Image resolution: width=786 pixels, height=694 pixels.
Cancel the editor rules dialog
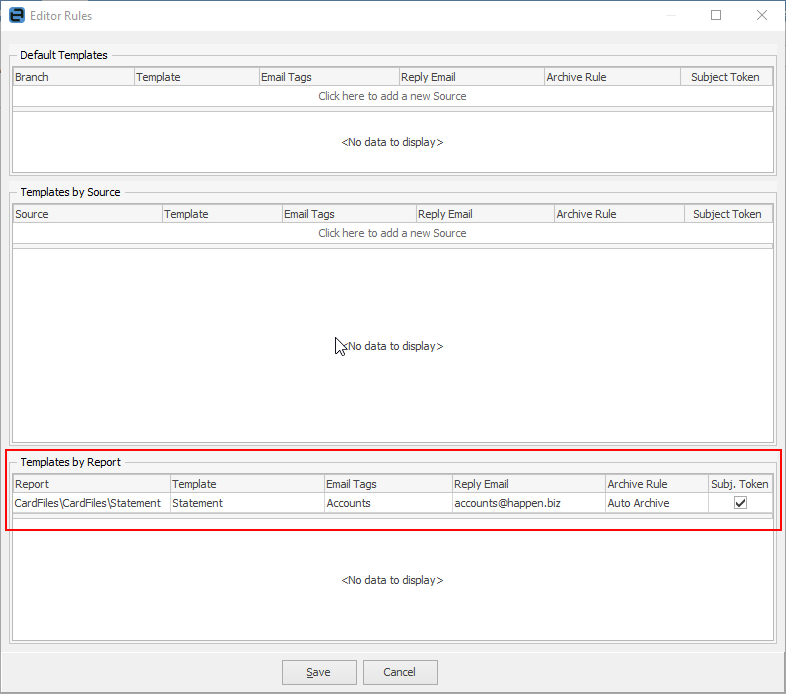point(400,672)
